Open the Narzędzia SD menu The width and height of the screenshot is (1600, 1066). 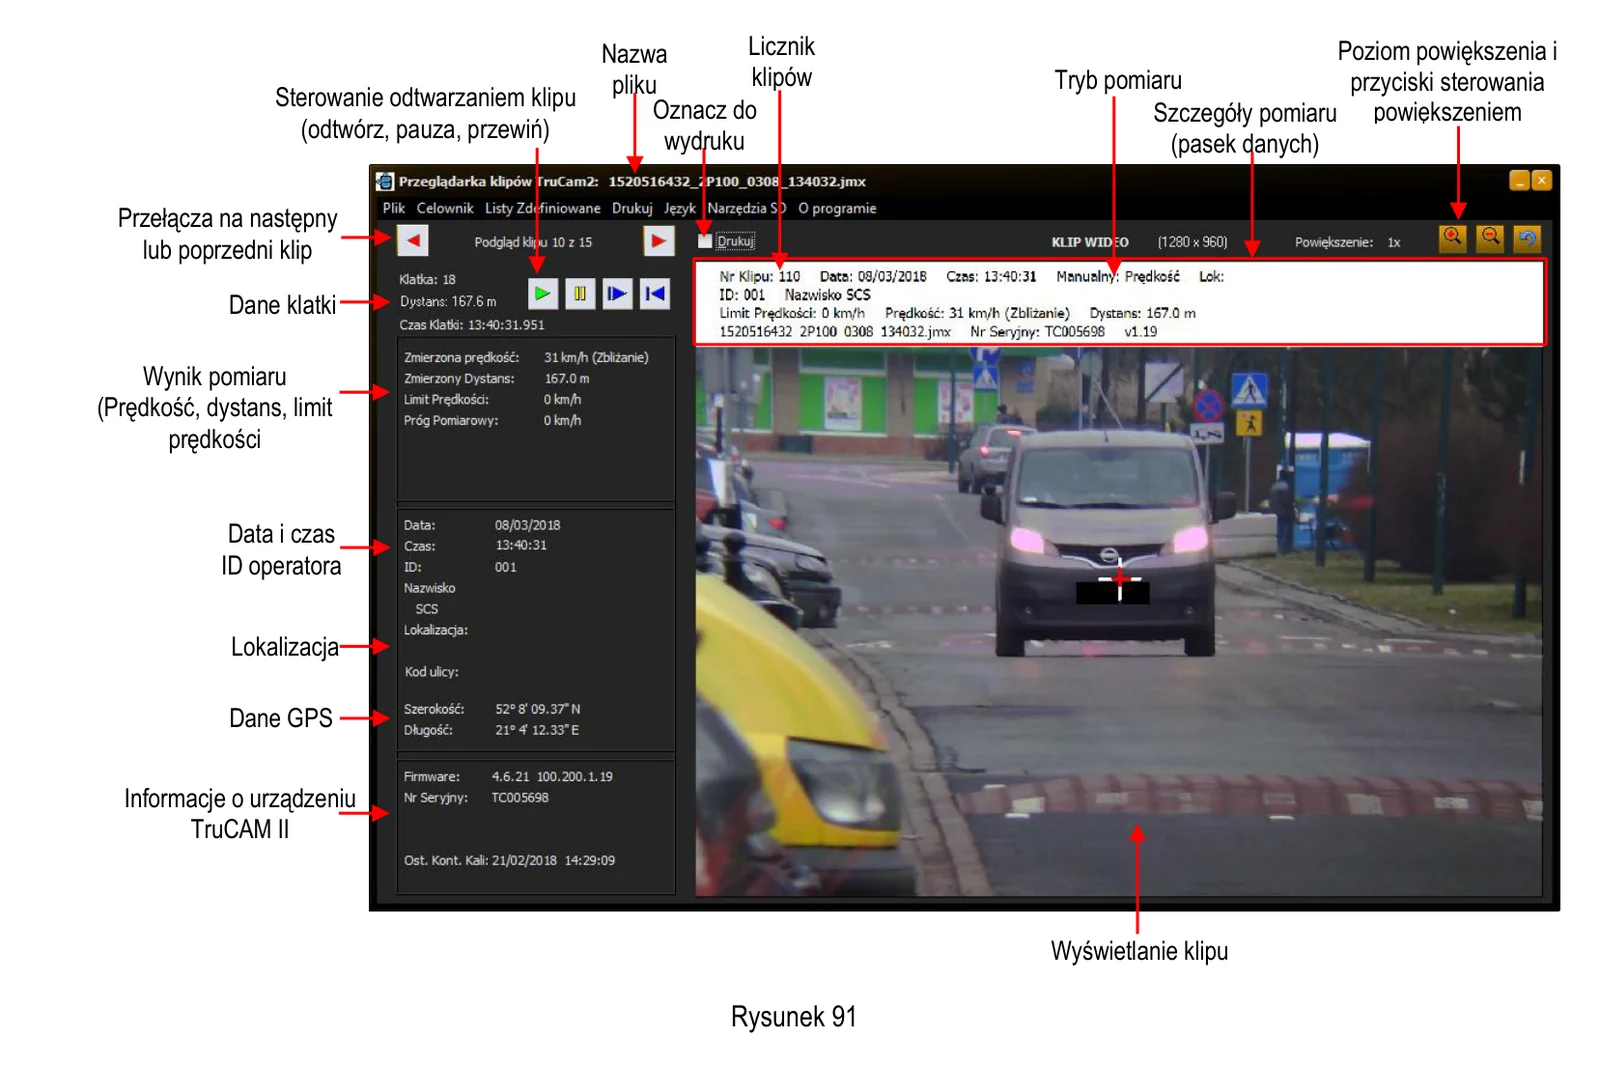click(747, 208)
